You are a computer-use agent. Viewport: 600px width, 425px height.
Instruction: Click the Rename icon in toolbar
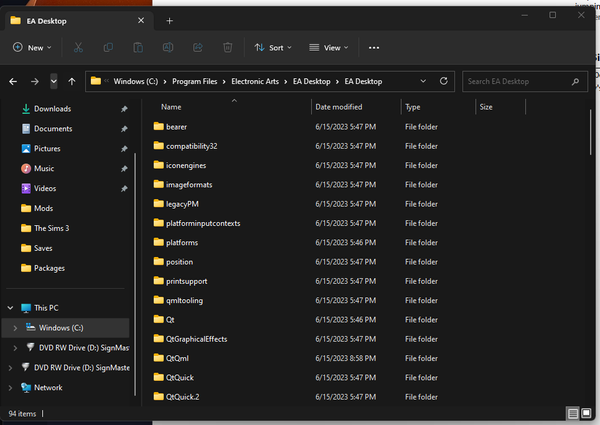168,47
